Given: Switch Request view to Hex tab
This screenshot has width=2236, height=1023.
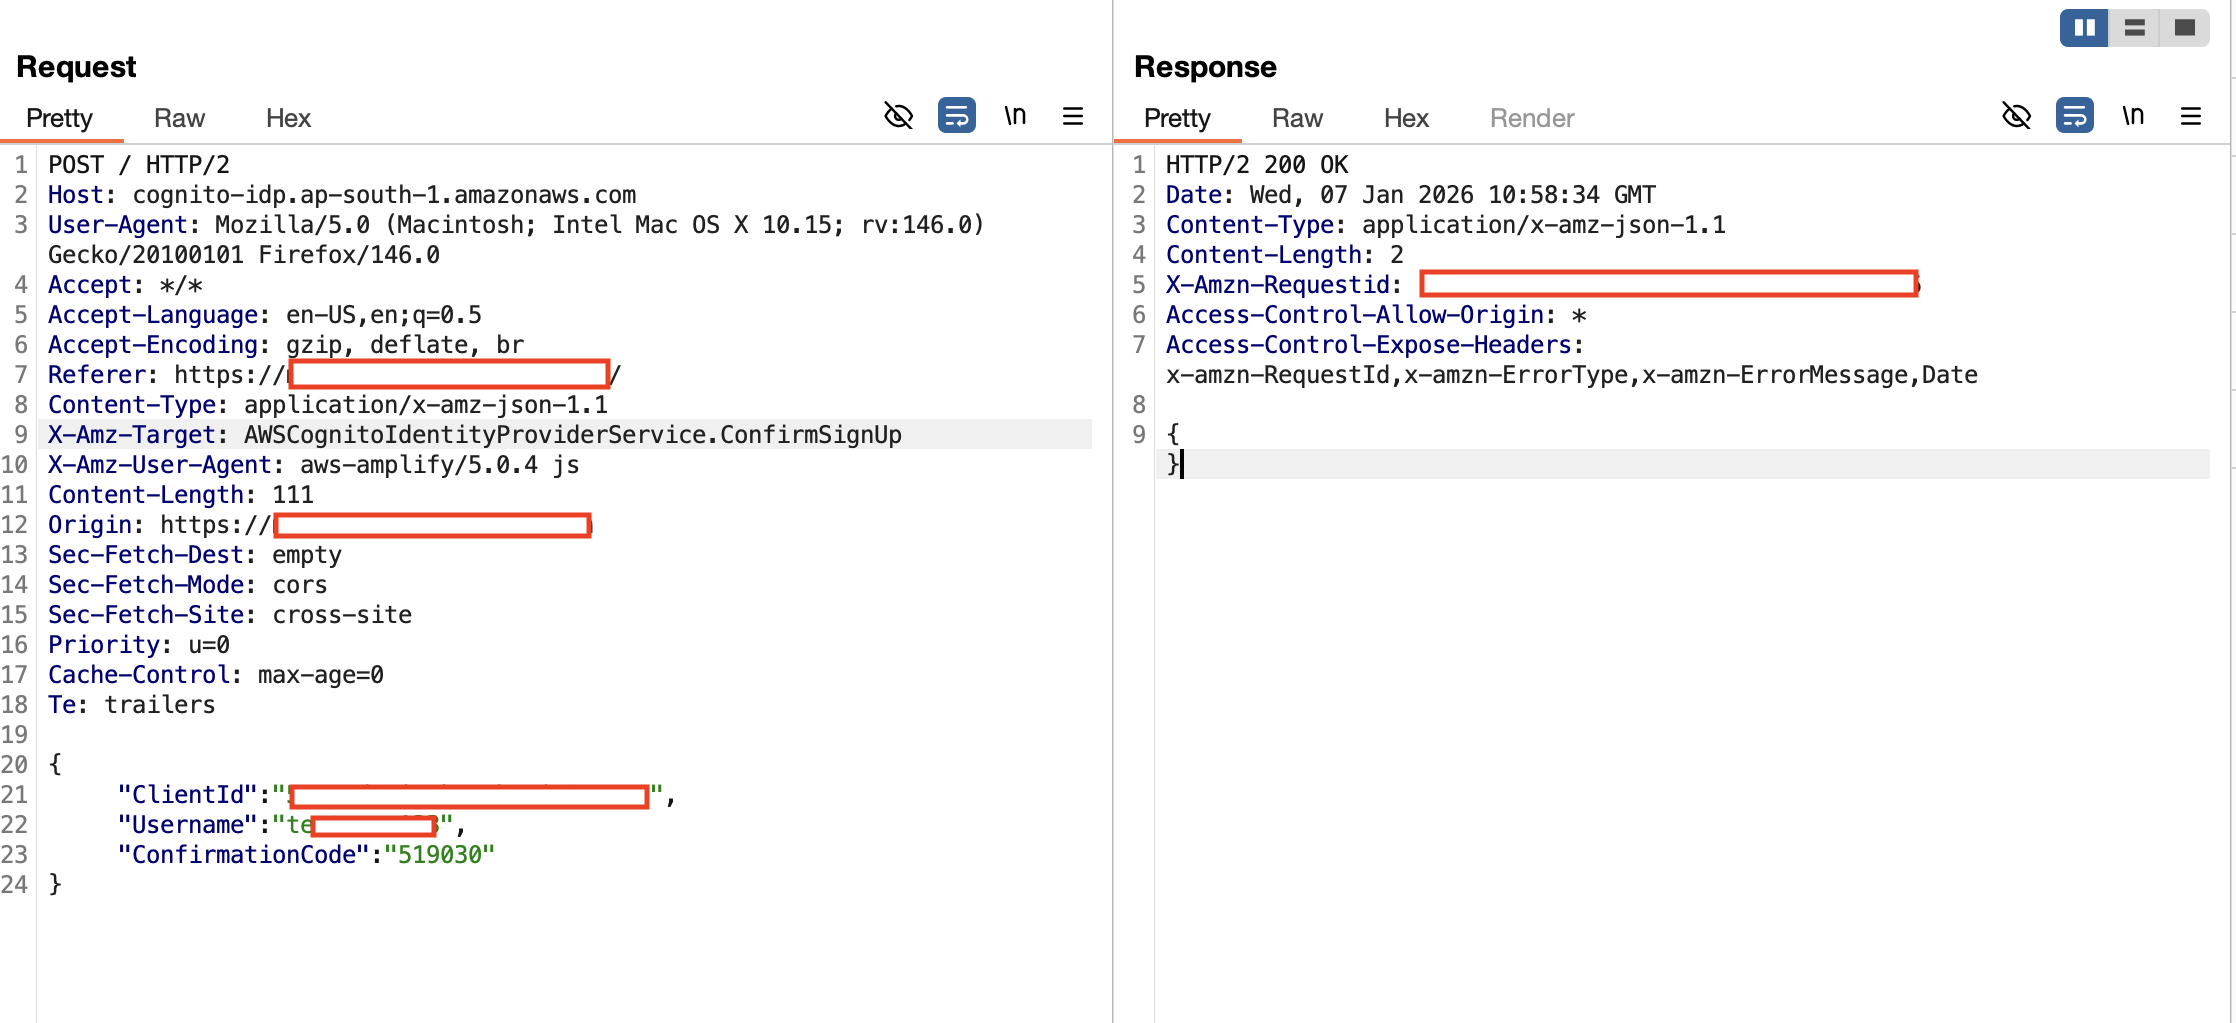Looking at the screenshot, I should 288,118.
